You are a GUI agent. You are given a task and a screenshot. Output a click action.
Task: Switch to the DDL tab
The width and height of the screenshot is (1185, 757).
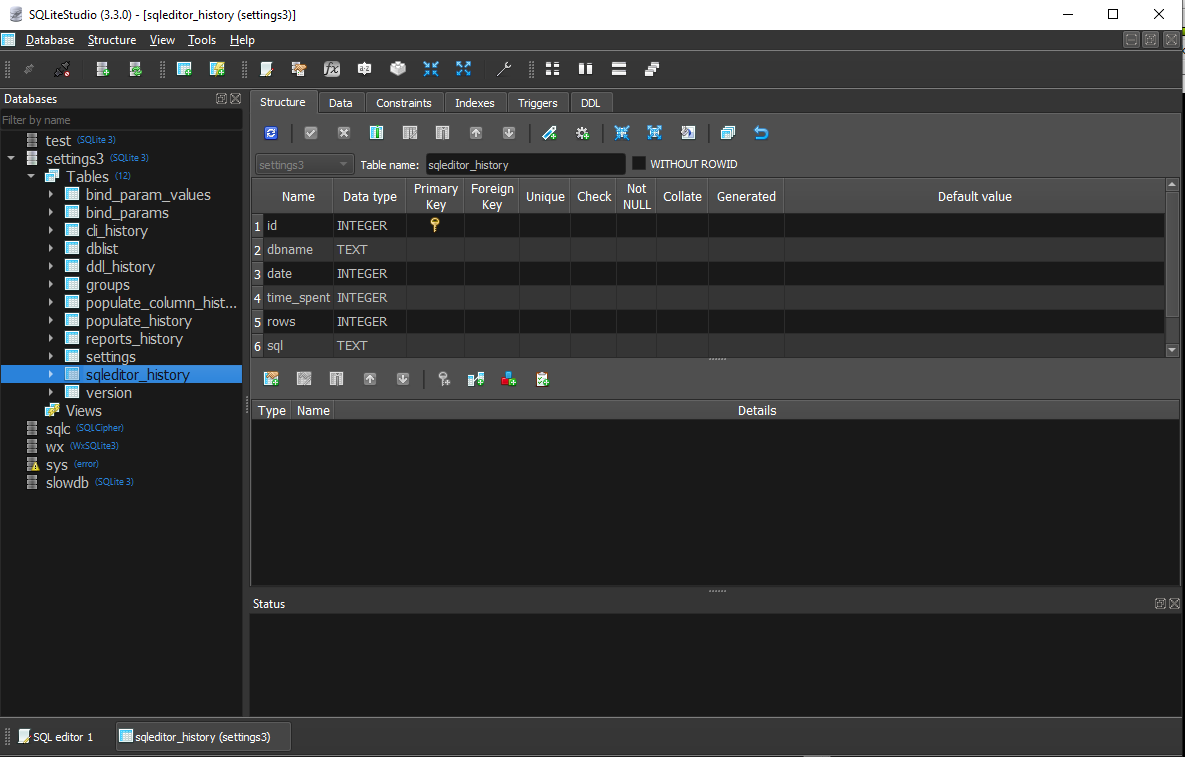tap(591, 103)
